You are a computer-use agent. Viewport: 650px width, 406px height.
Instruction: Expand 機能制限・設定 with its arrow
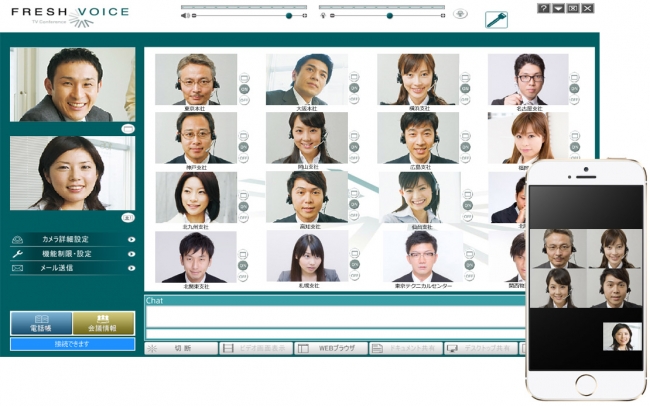click(131, 254)
